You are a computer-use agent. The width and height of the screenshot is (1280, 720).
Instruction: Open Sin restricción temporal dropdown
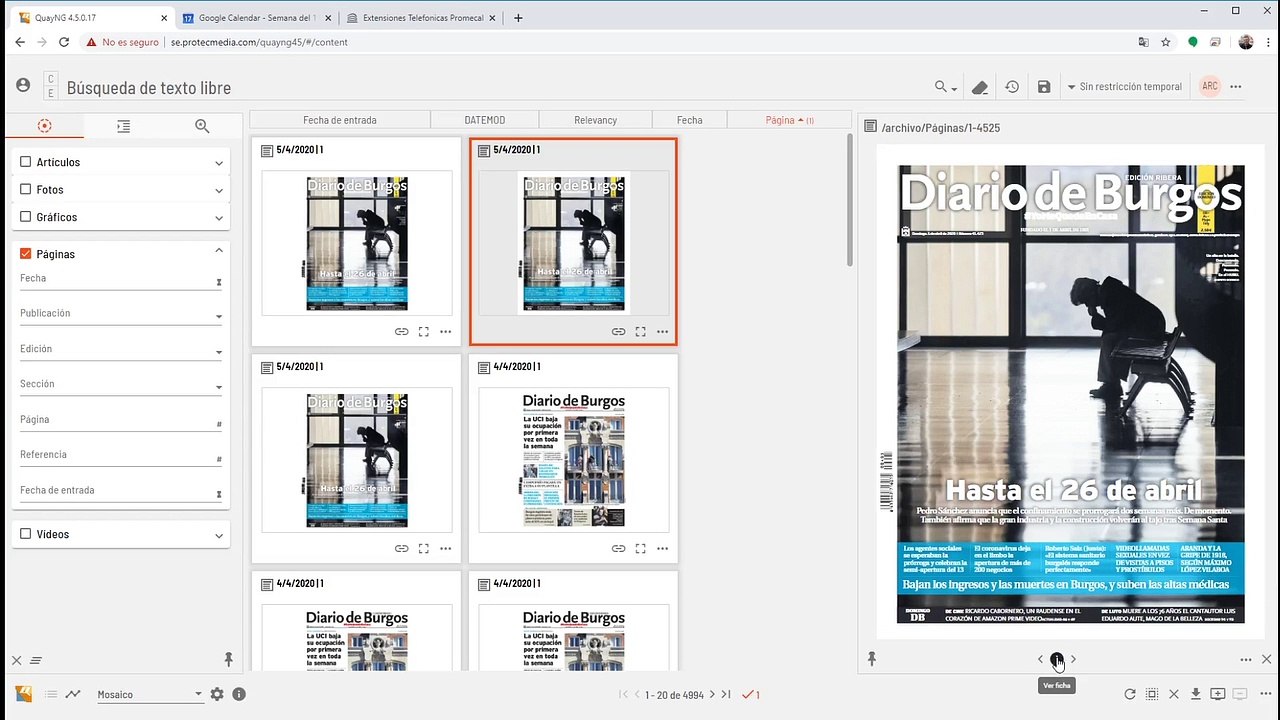pyautogui.click(x=1125, y=87)
